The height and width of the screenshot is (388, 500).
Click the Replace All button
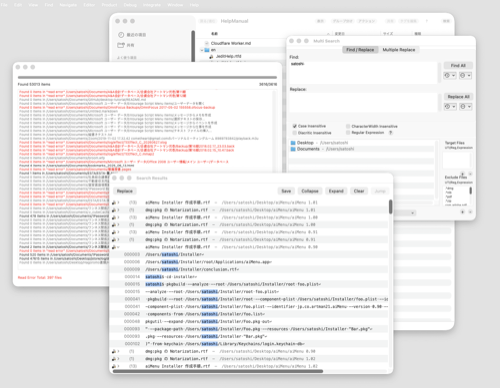[458, 97]
